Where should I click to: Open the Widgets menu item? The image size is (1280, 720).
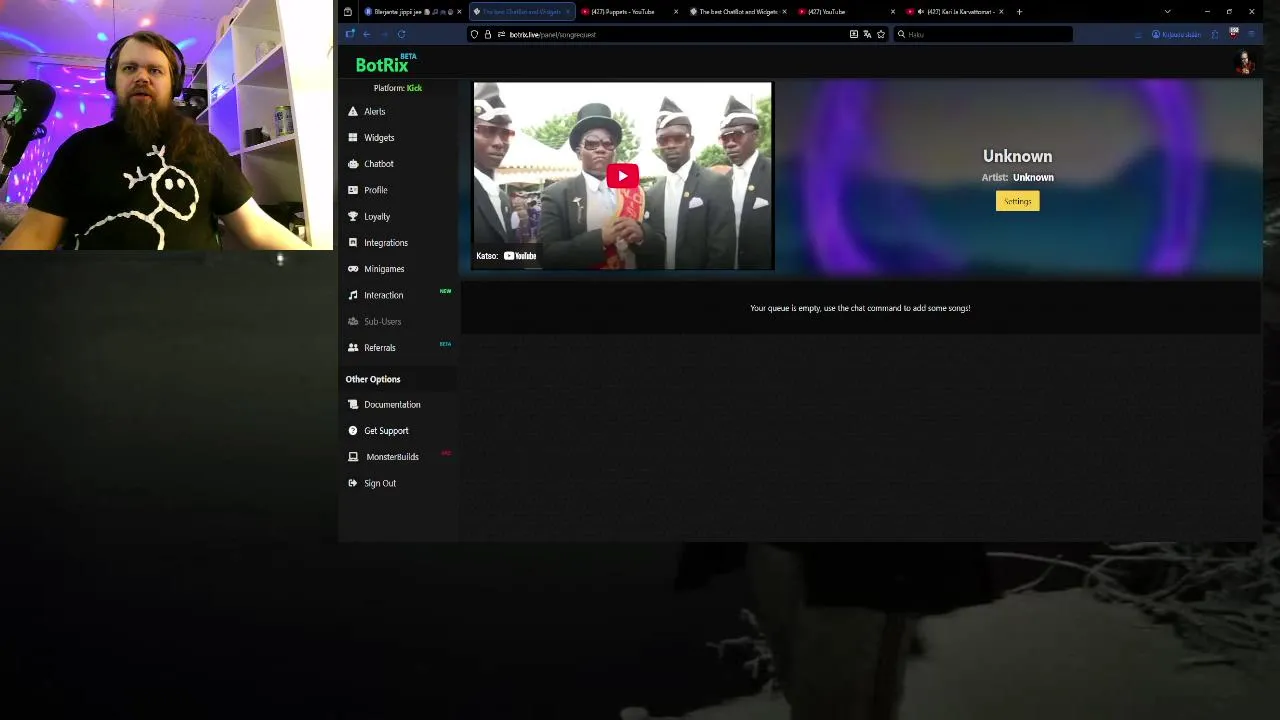click(379, 137)
